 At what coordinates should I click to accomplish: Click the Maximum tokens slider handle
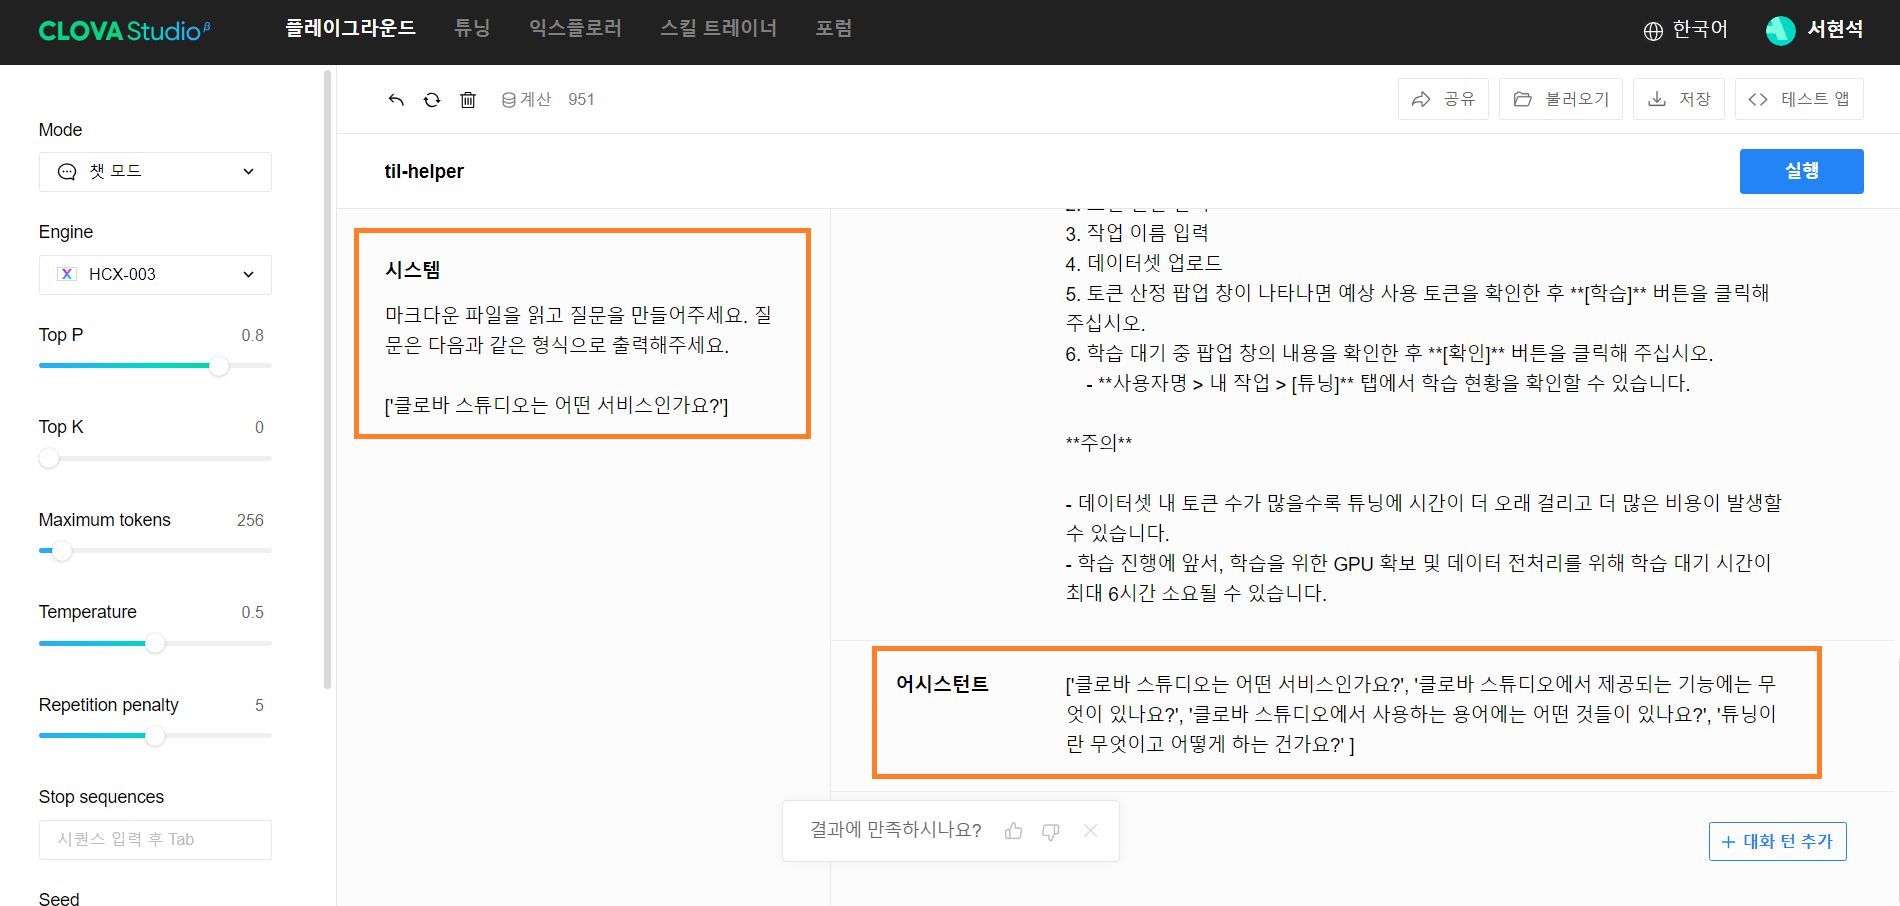(x=62, y=551)
